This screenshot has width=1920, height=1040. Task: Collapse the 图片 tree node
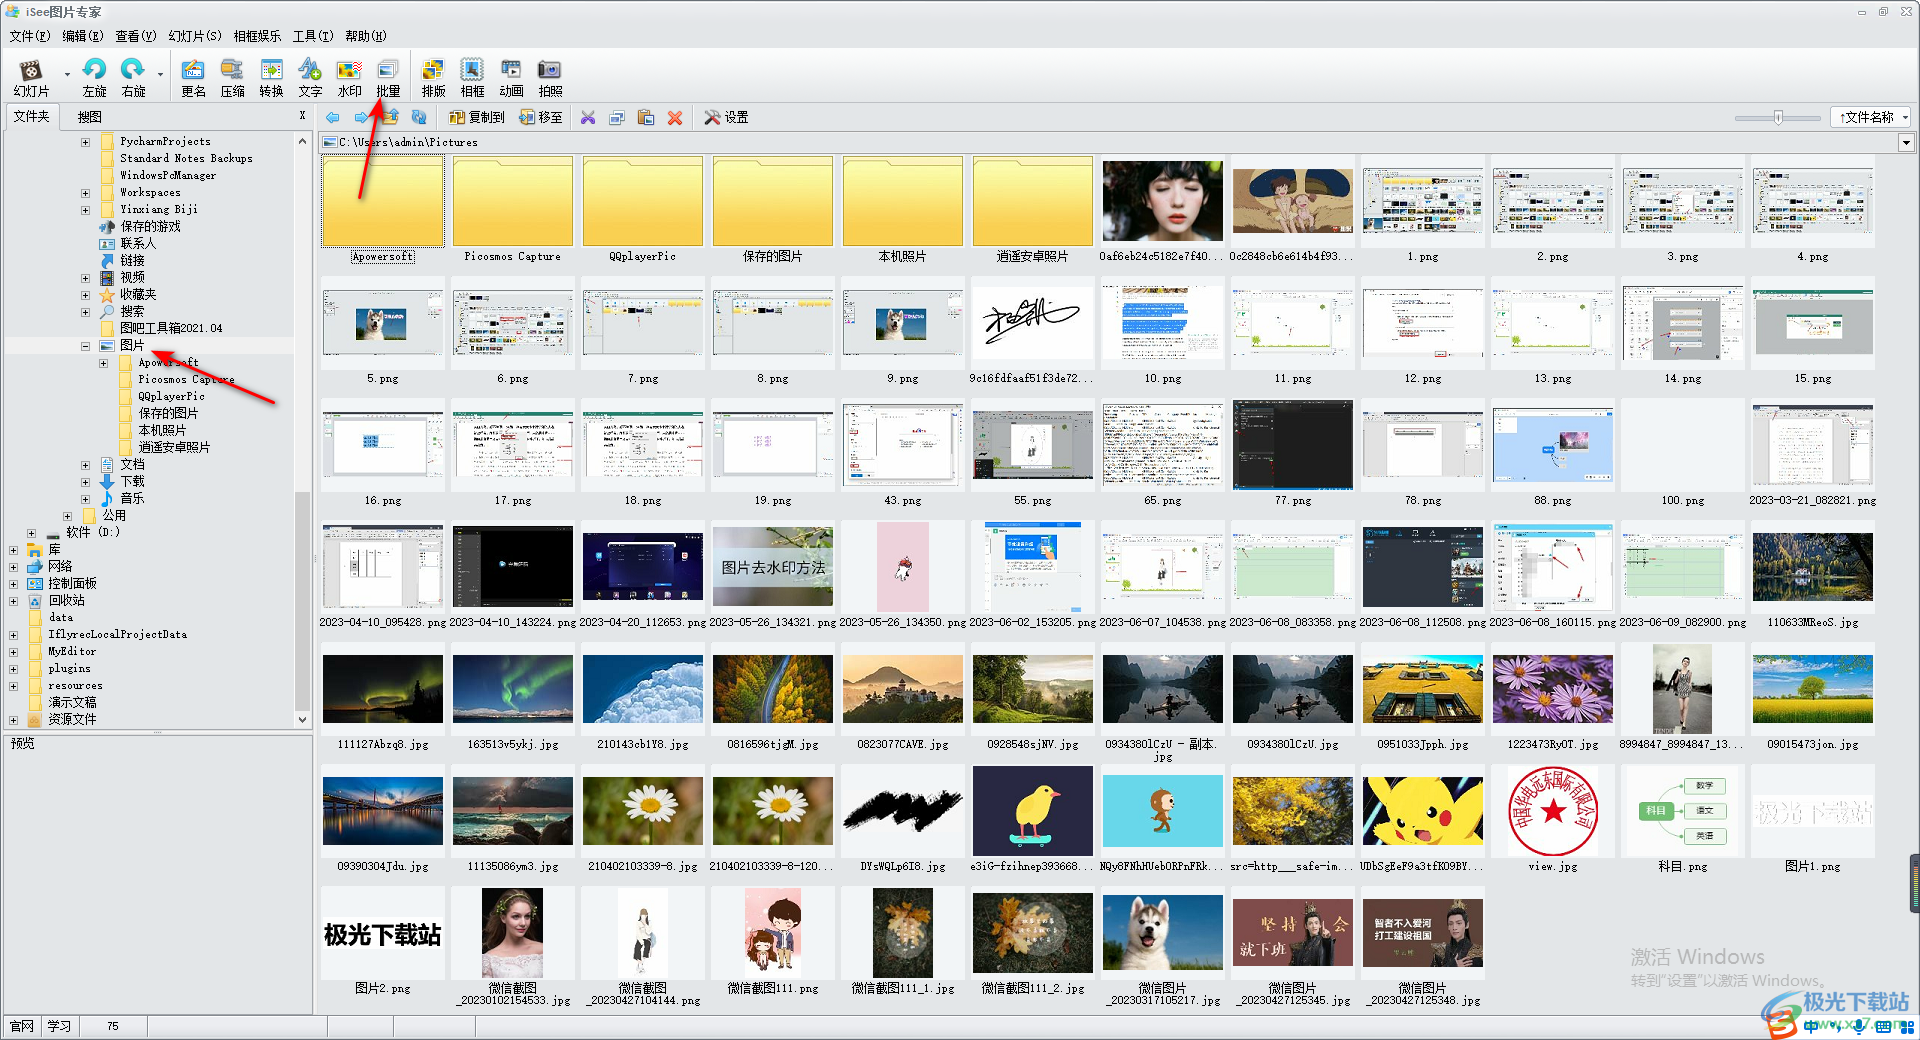pos(85,346)
